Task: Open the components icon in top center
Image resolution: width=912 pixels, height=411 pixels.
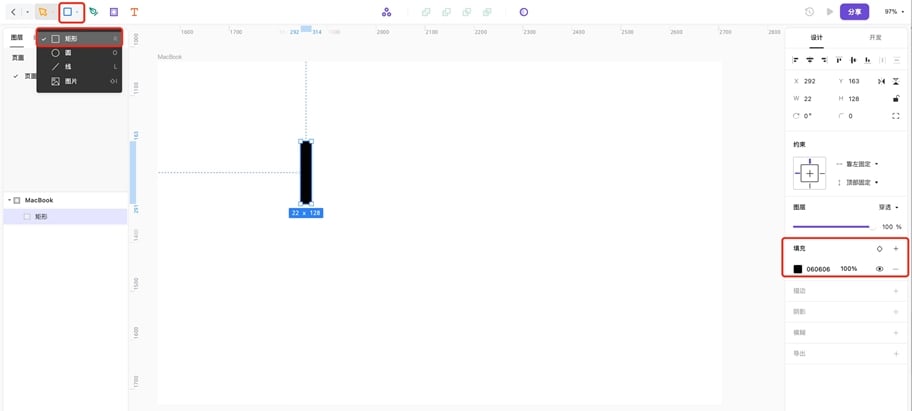Action: tap(386, 12)
